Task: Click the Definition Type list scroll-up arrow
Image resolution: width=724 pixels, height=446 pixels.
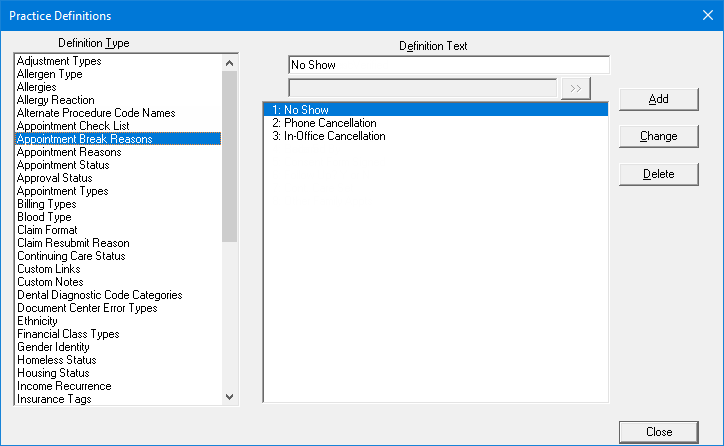Action: pos(229,63)
